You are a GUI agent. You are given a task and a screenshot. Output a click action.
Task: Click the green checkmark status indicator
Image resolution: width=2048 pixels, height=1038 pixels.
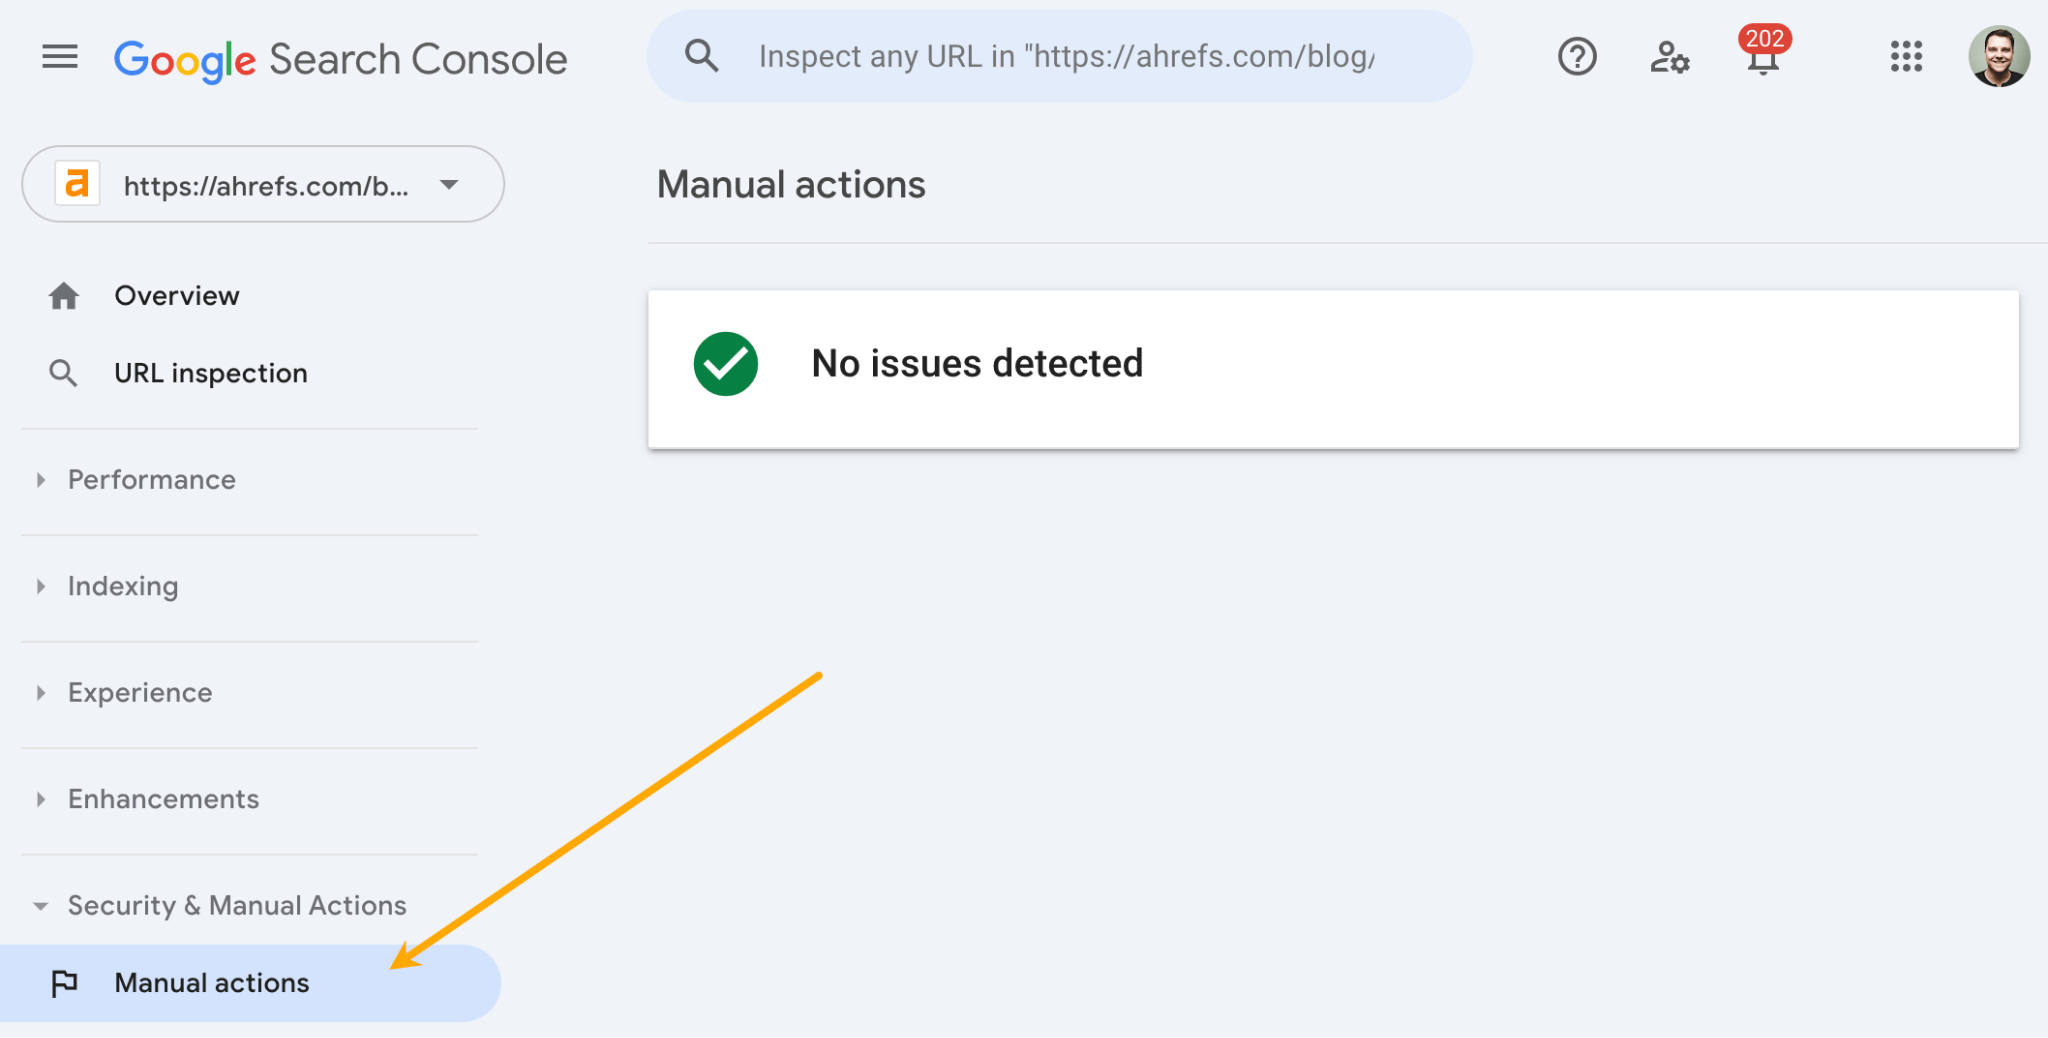(726, 363)
